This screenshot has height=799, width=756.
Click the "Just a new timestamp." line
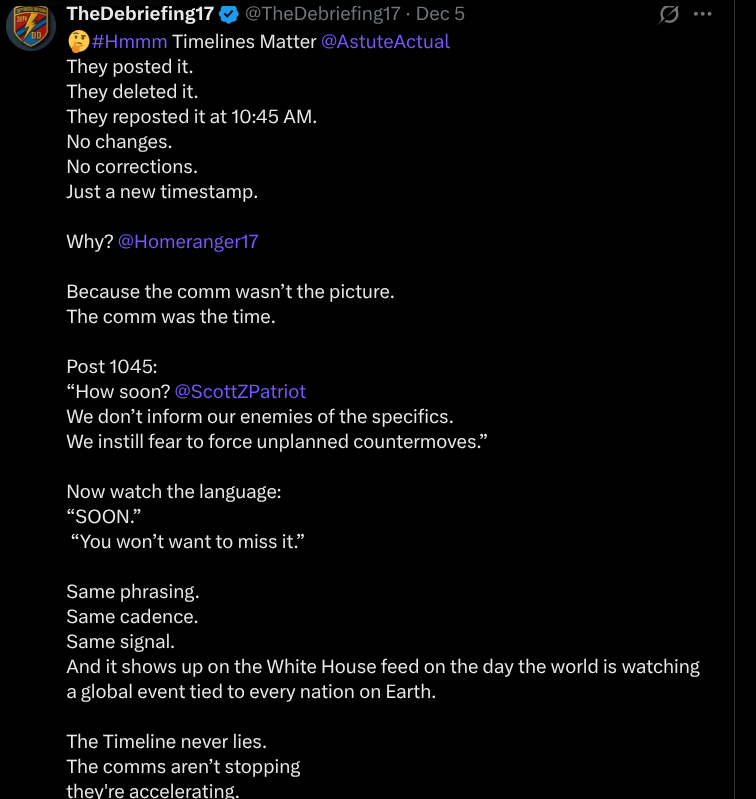tap(162, 191)
